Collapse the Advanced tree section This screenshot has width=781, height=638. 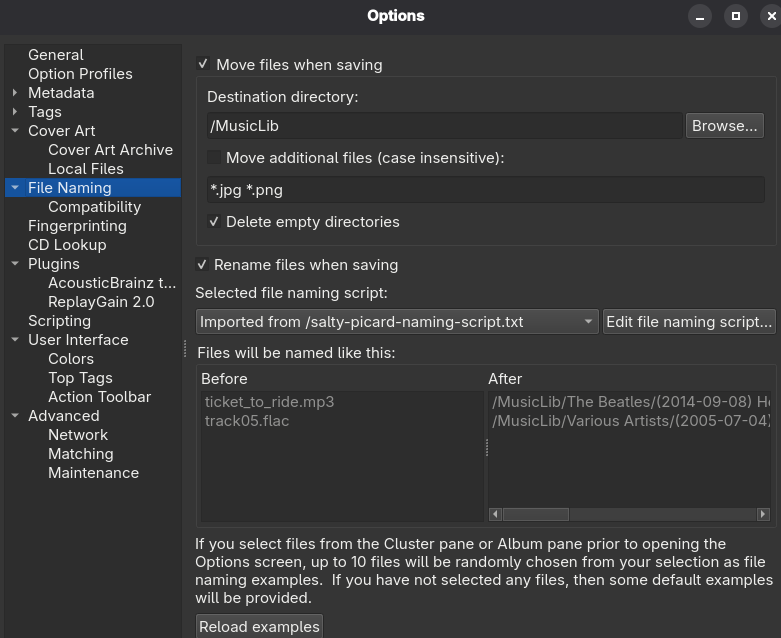pos(16,416)
